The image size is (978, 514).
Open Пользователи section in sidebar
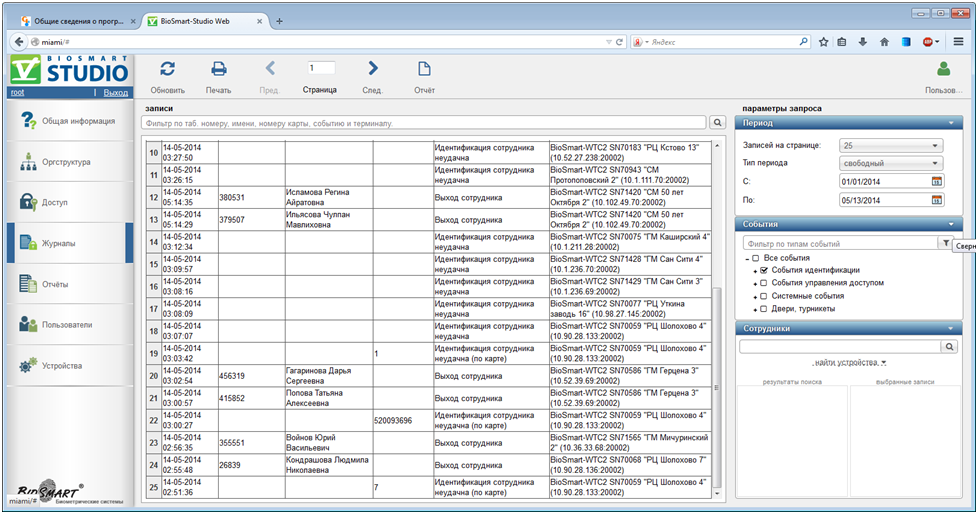(x=70, y=324)
